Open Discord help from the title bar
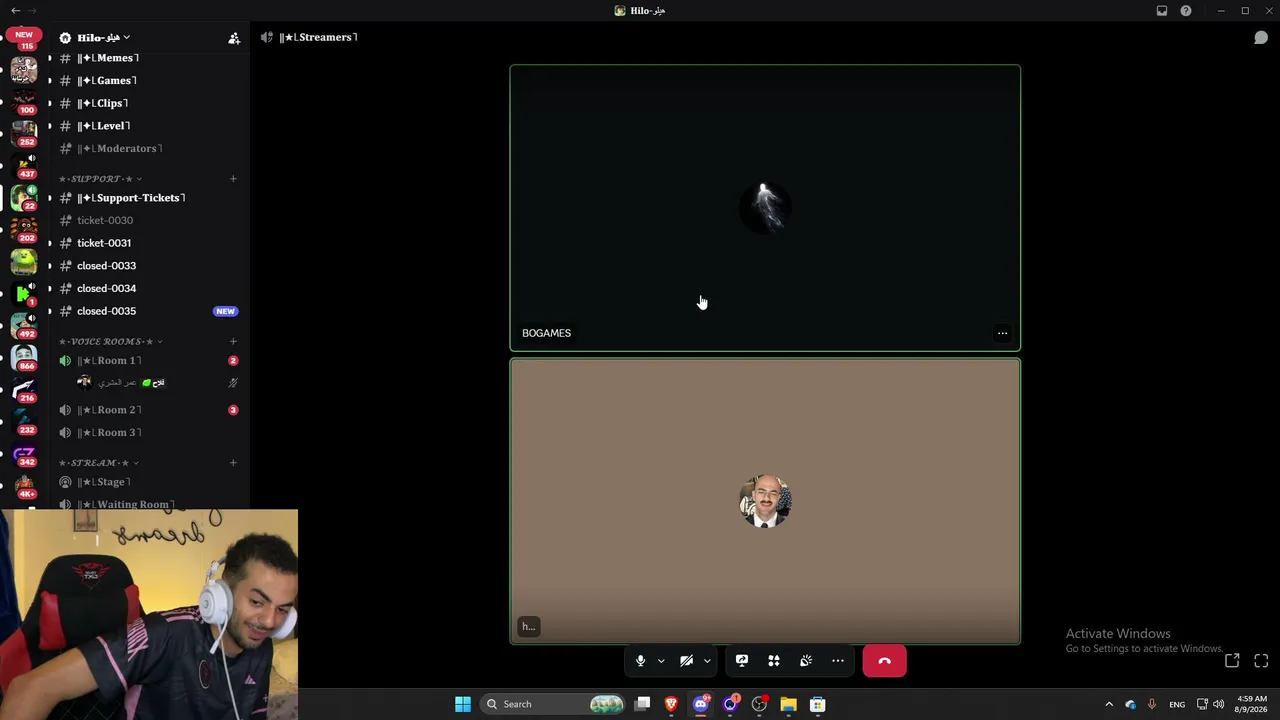This screenshot has height=720, width=1280. (1186, 11)
